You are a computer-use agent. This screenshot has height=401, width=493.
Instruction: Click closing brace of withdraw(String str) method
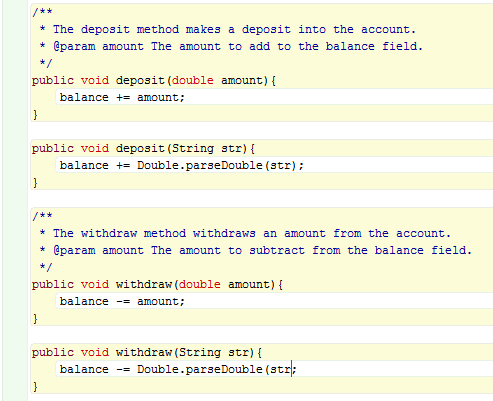35,387
